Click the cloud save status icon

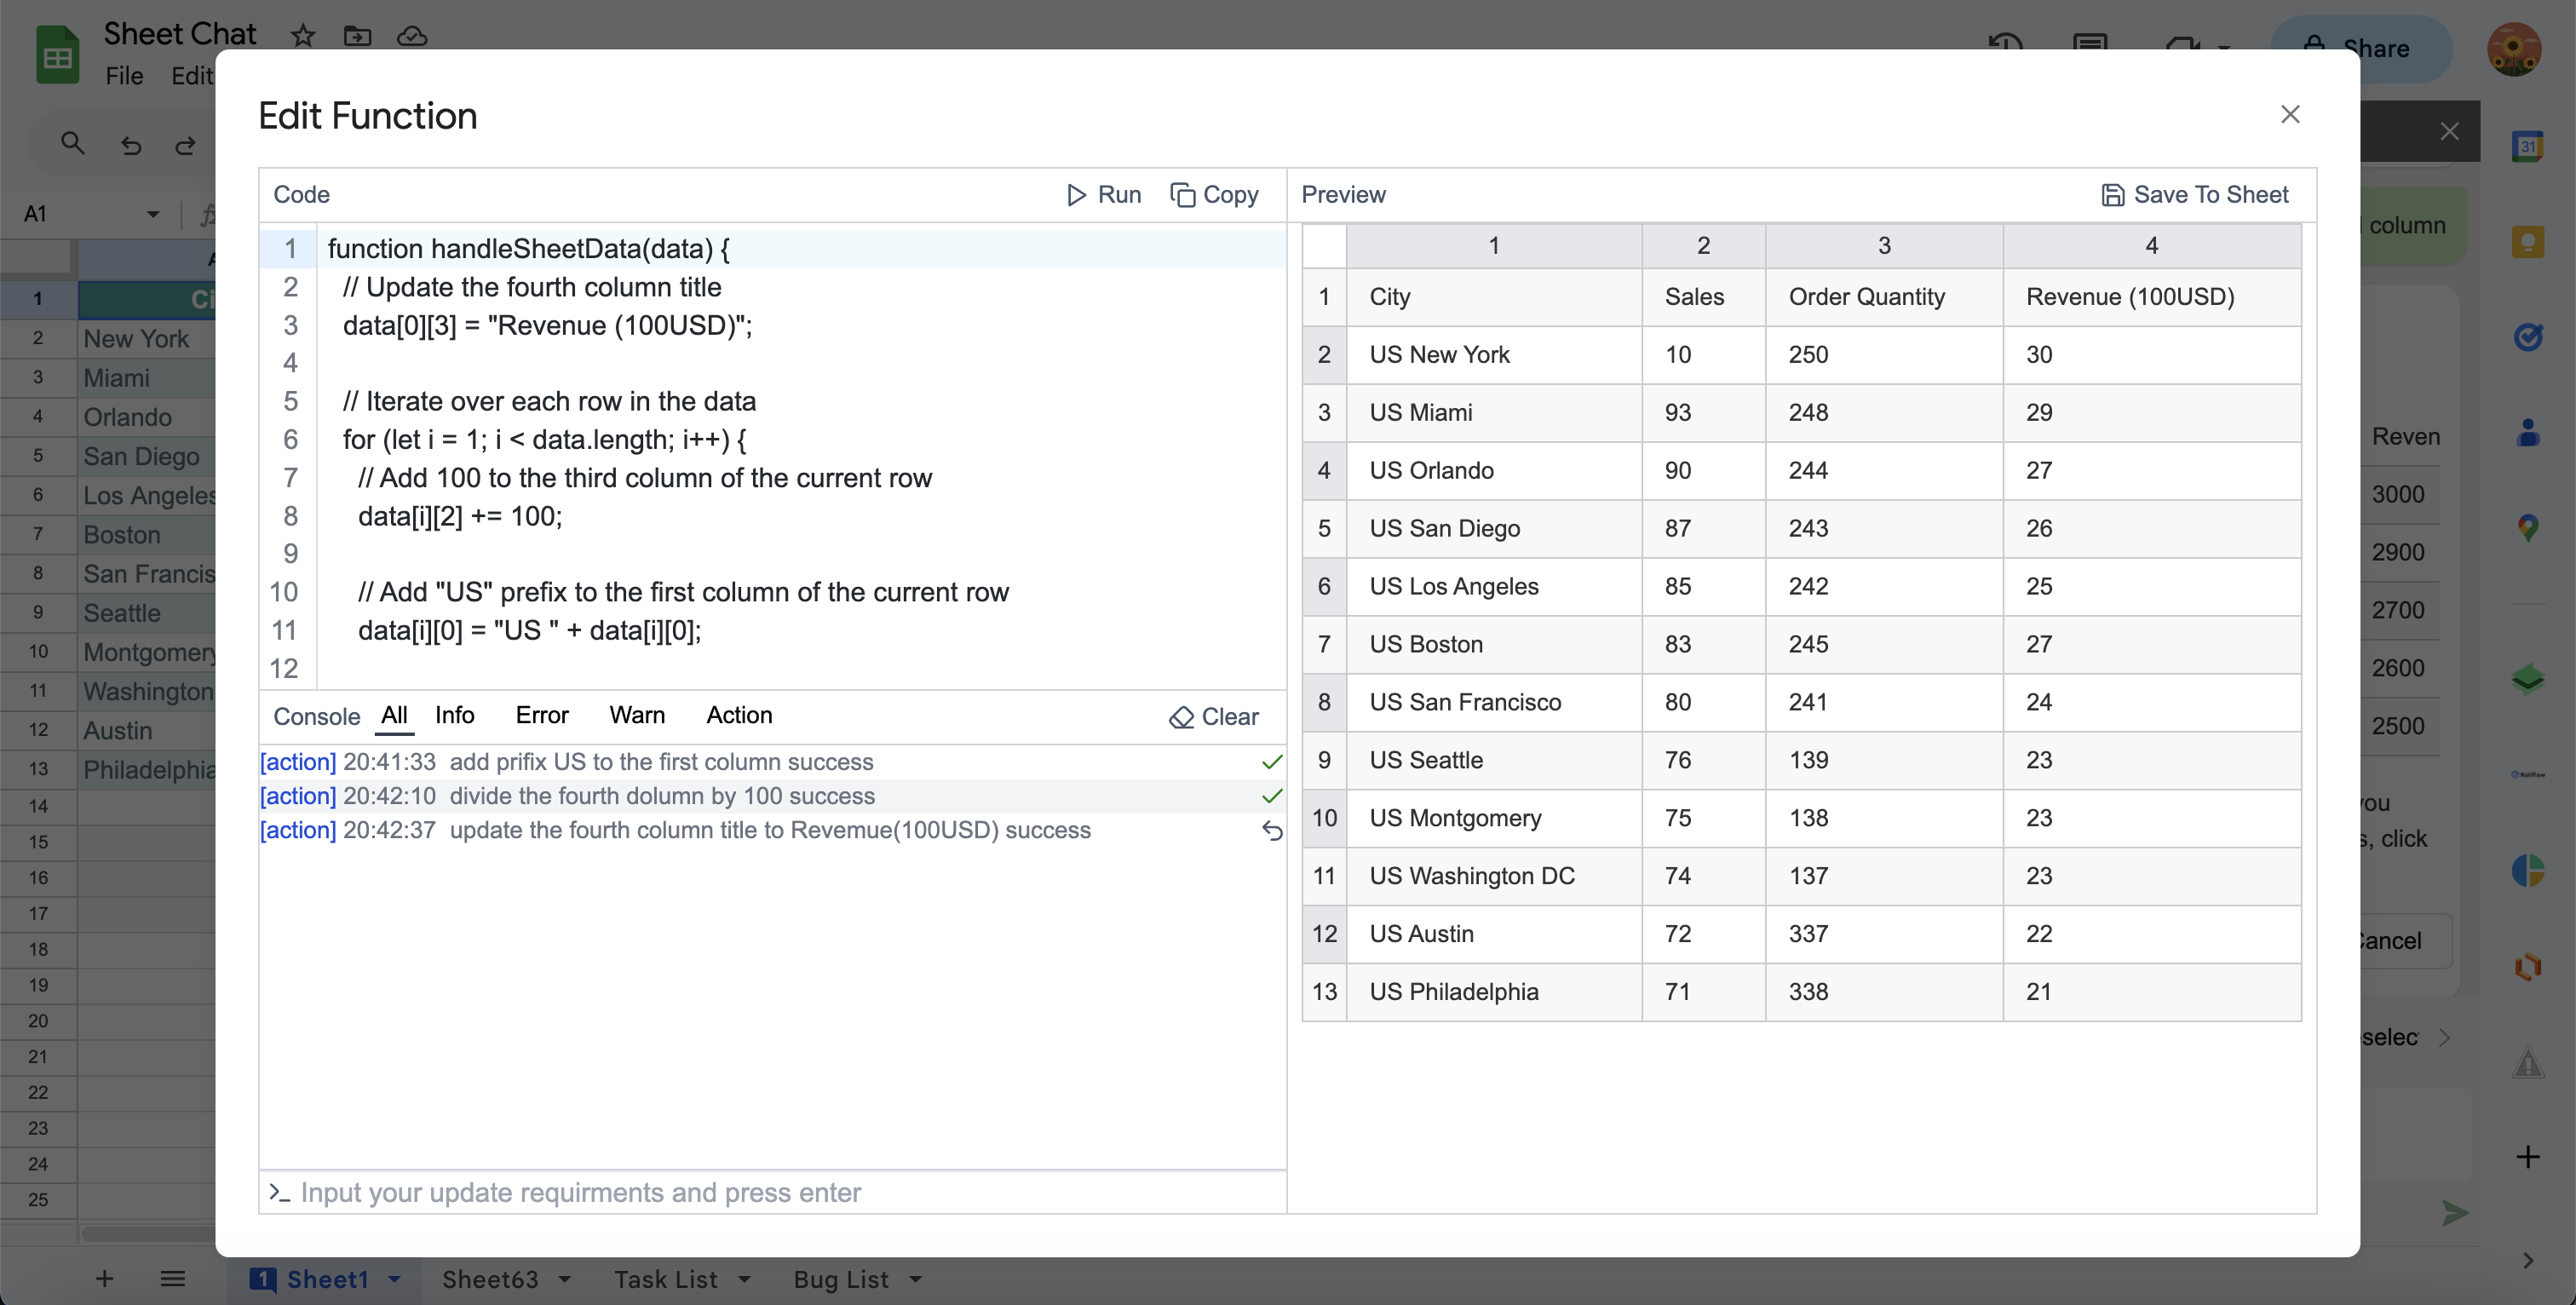pos(412,36)
